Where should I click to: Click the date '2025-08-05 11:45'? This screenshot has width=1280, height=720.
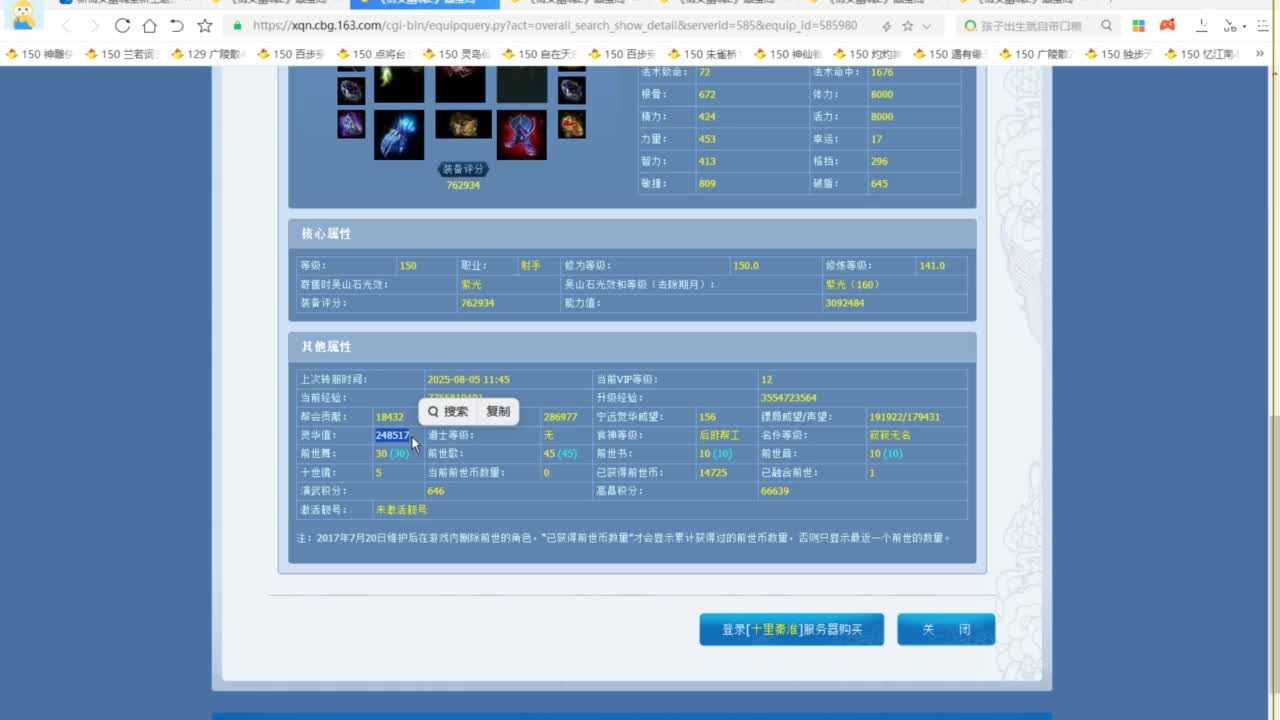(468, 380)
